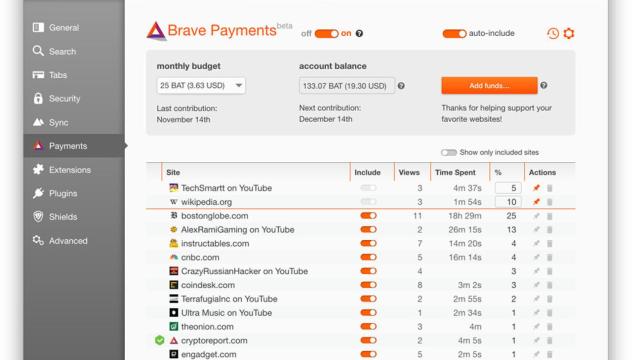Screen dimensions: 640x360
Task: Pin theonion.com percentage
Action: (536, 327)
